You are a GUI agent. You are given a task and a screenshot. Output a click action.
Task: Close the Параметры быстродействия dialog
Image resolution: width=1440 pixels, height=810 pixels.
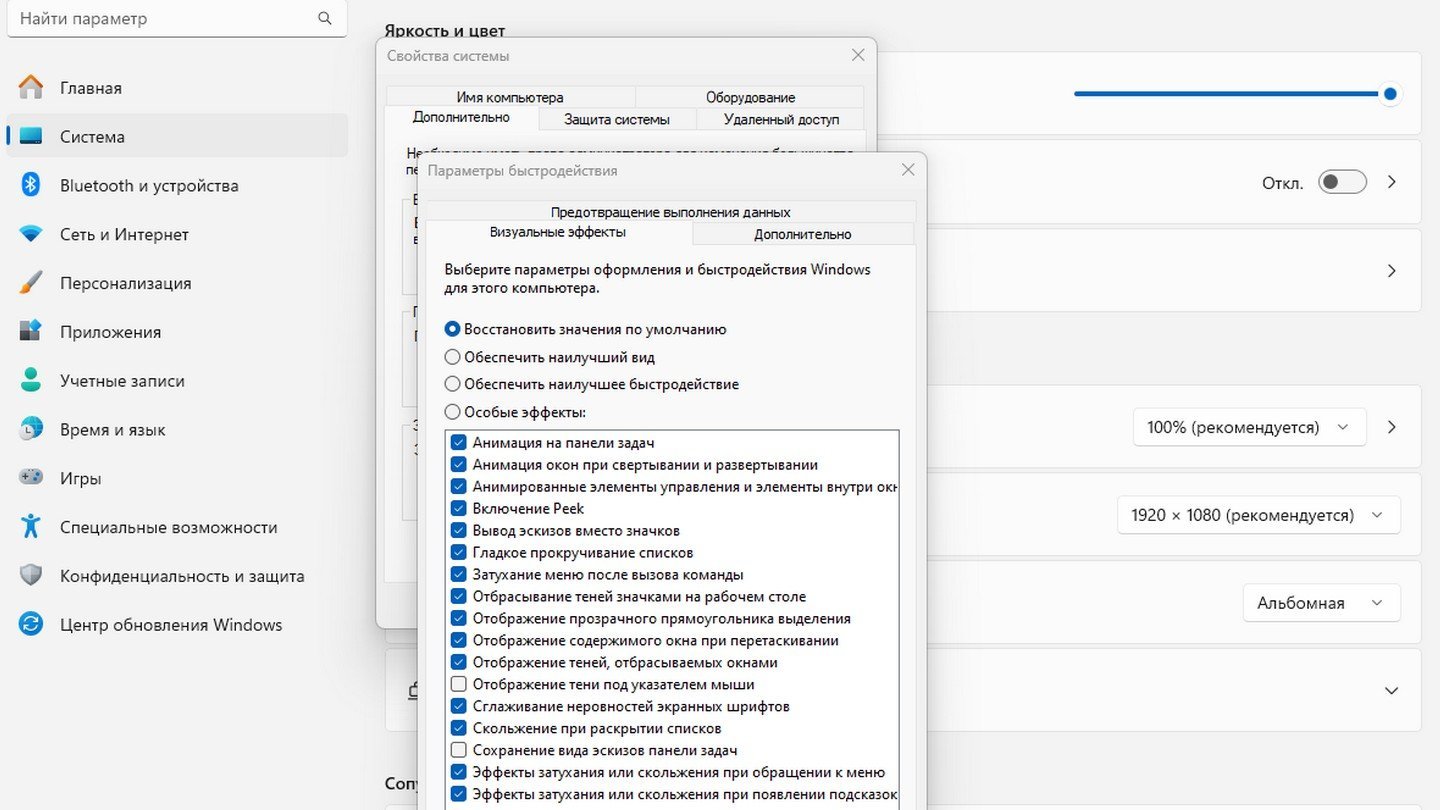coord(908,170)
